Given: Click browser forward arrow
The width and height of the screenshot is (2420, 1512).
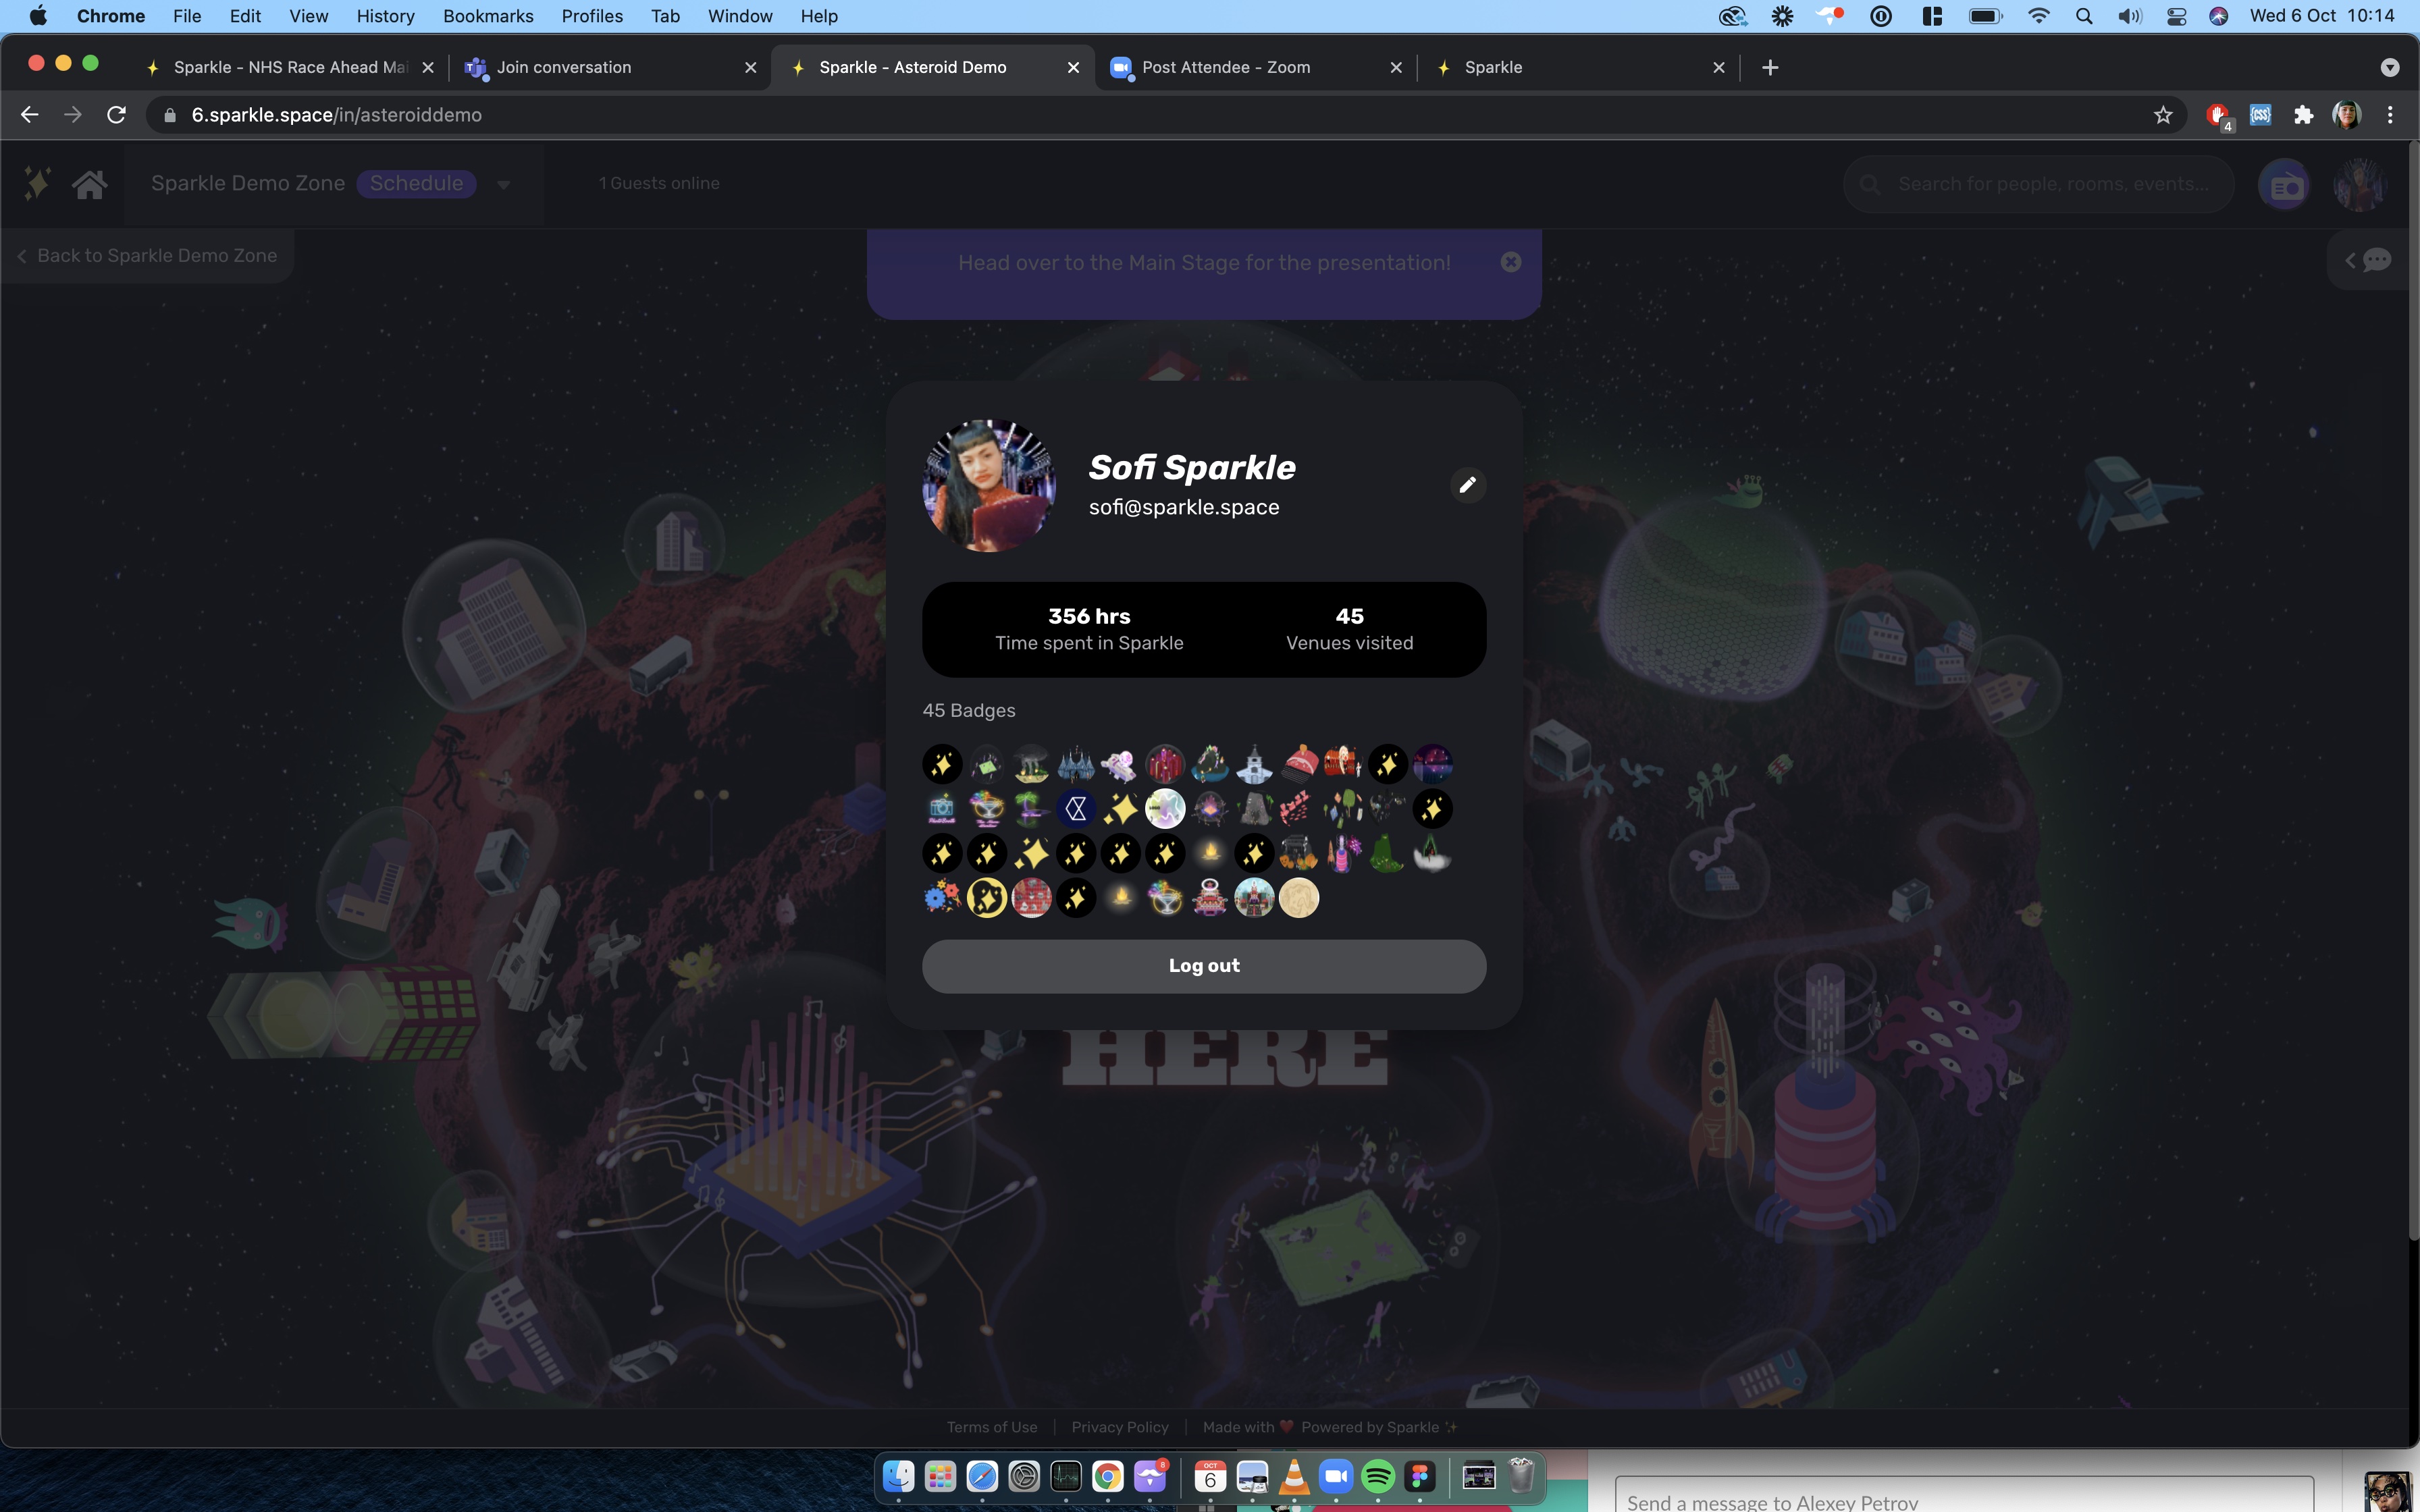Looking at the screenshot, I should tap(72, 115).
